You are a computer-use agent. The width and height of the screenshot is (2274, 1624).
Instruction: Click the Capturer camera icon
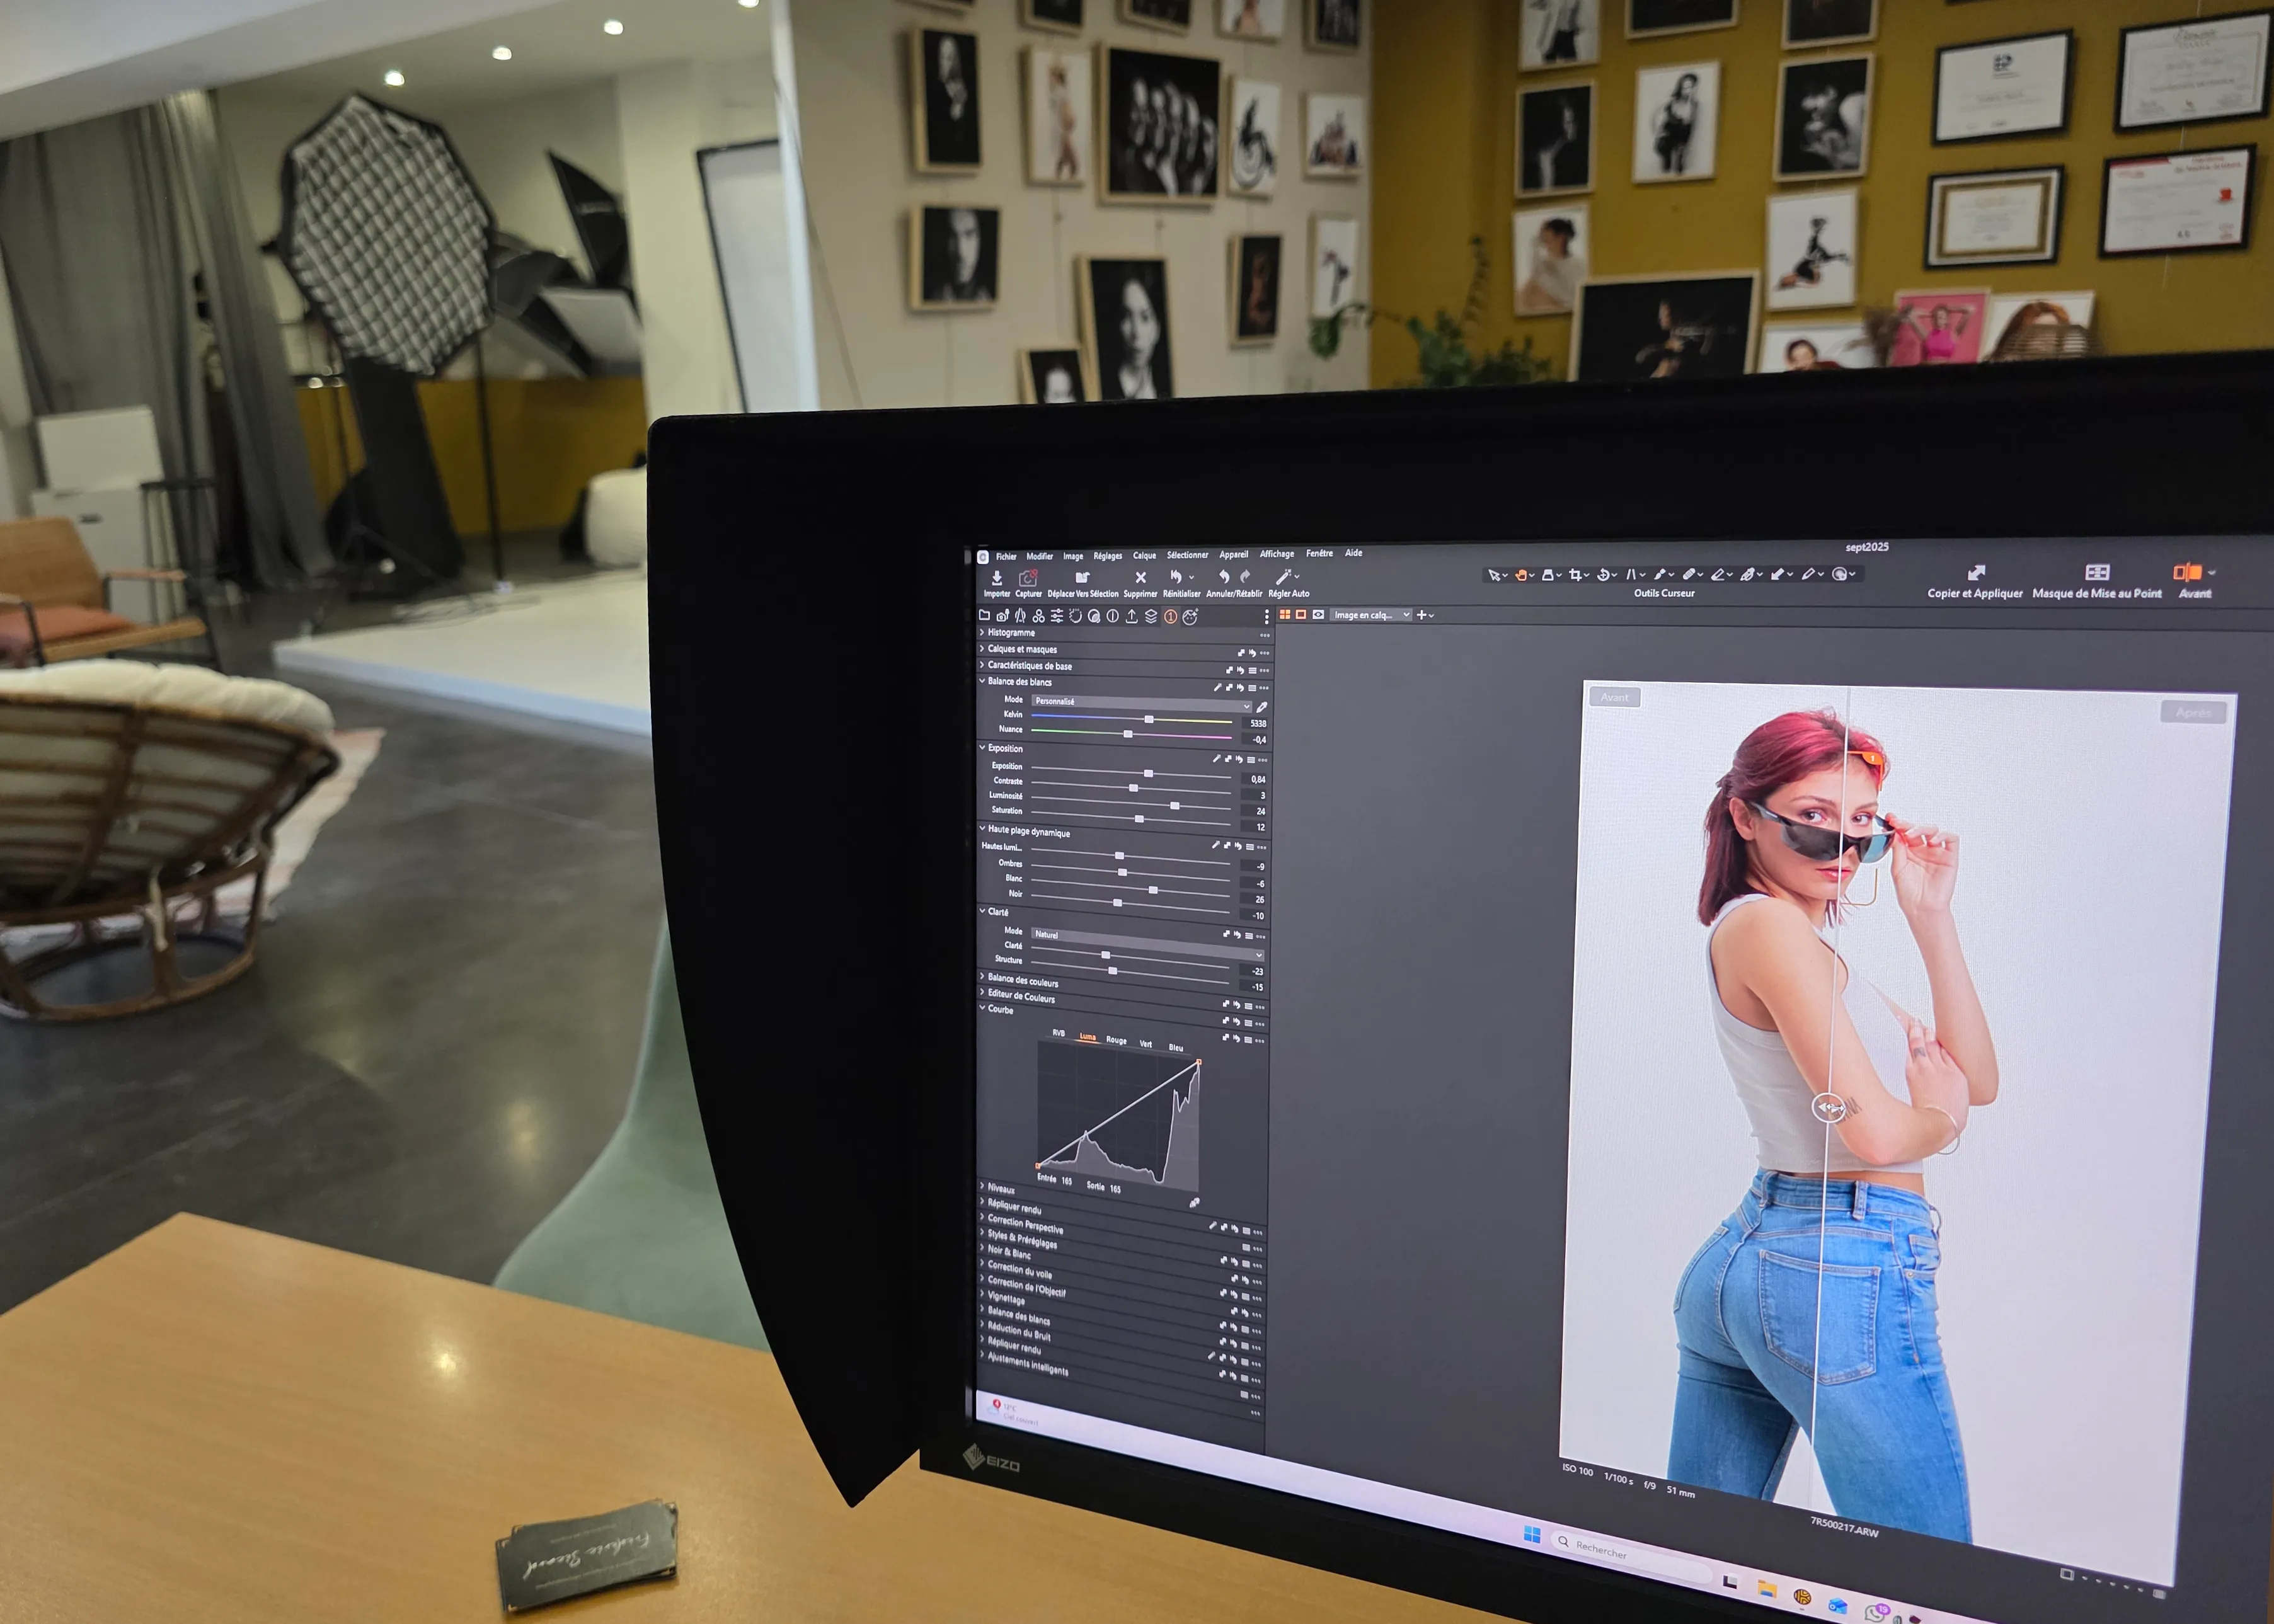[x=1028, y=579]
